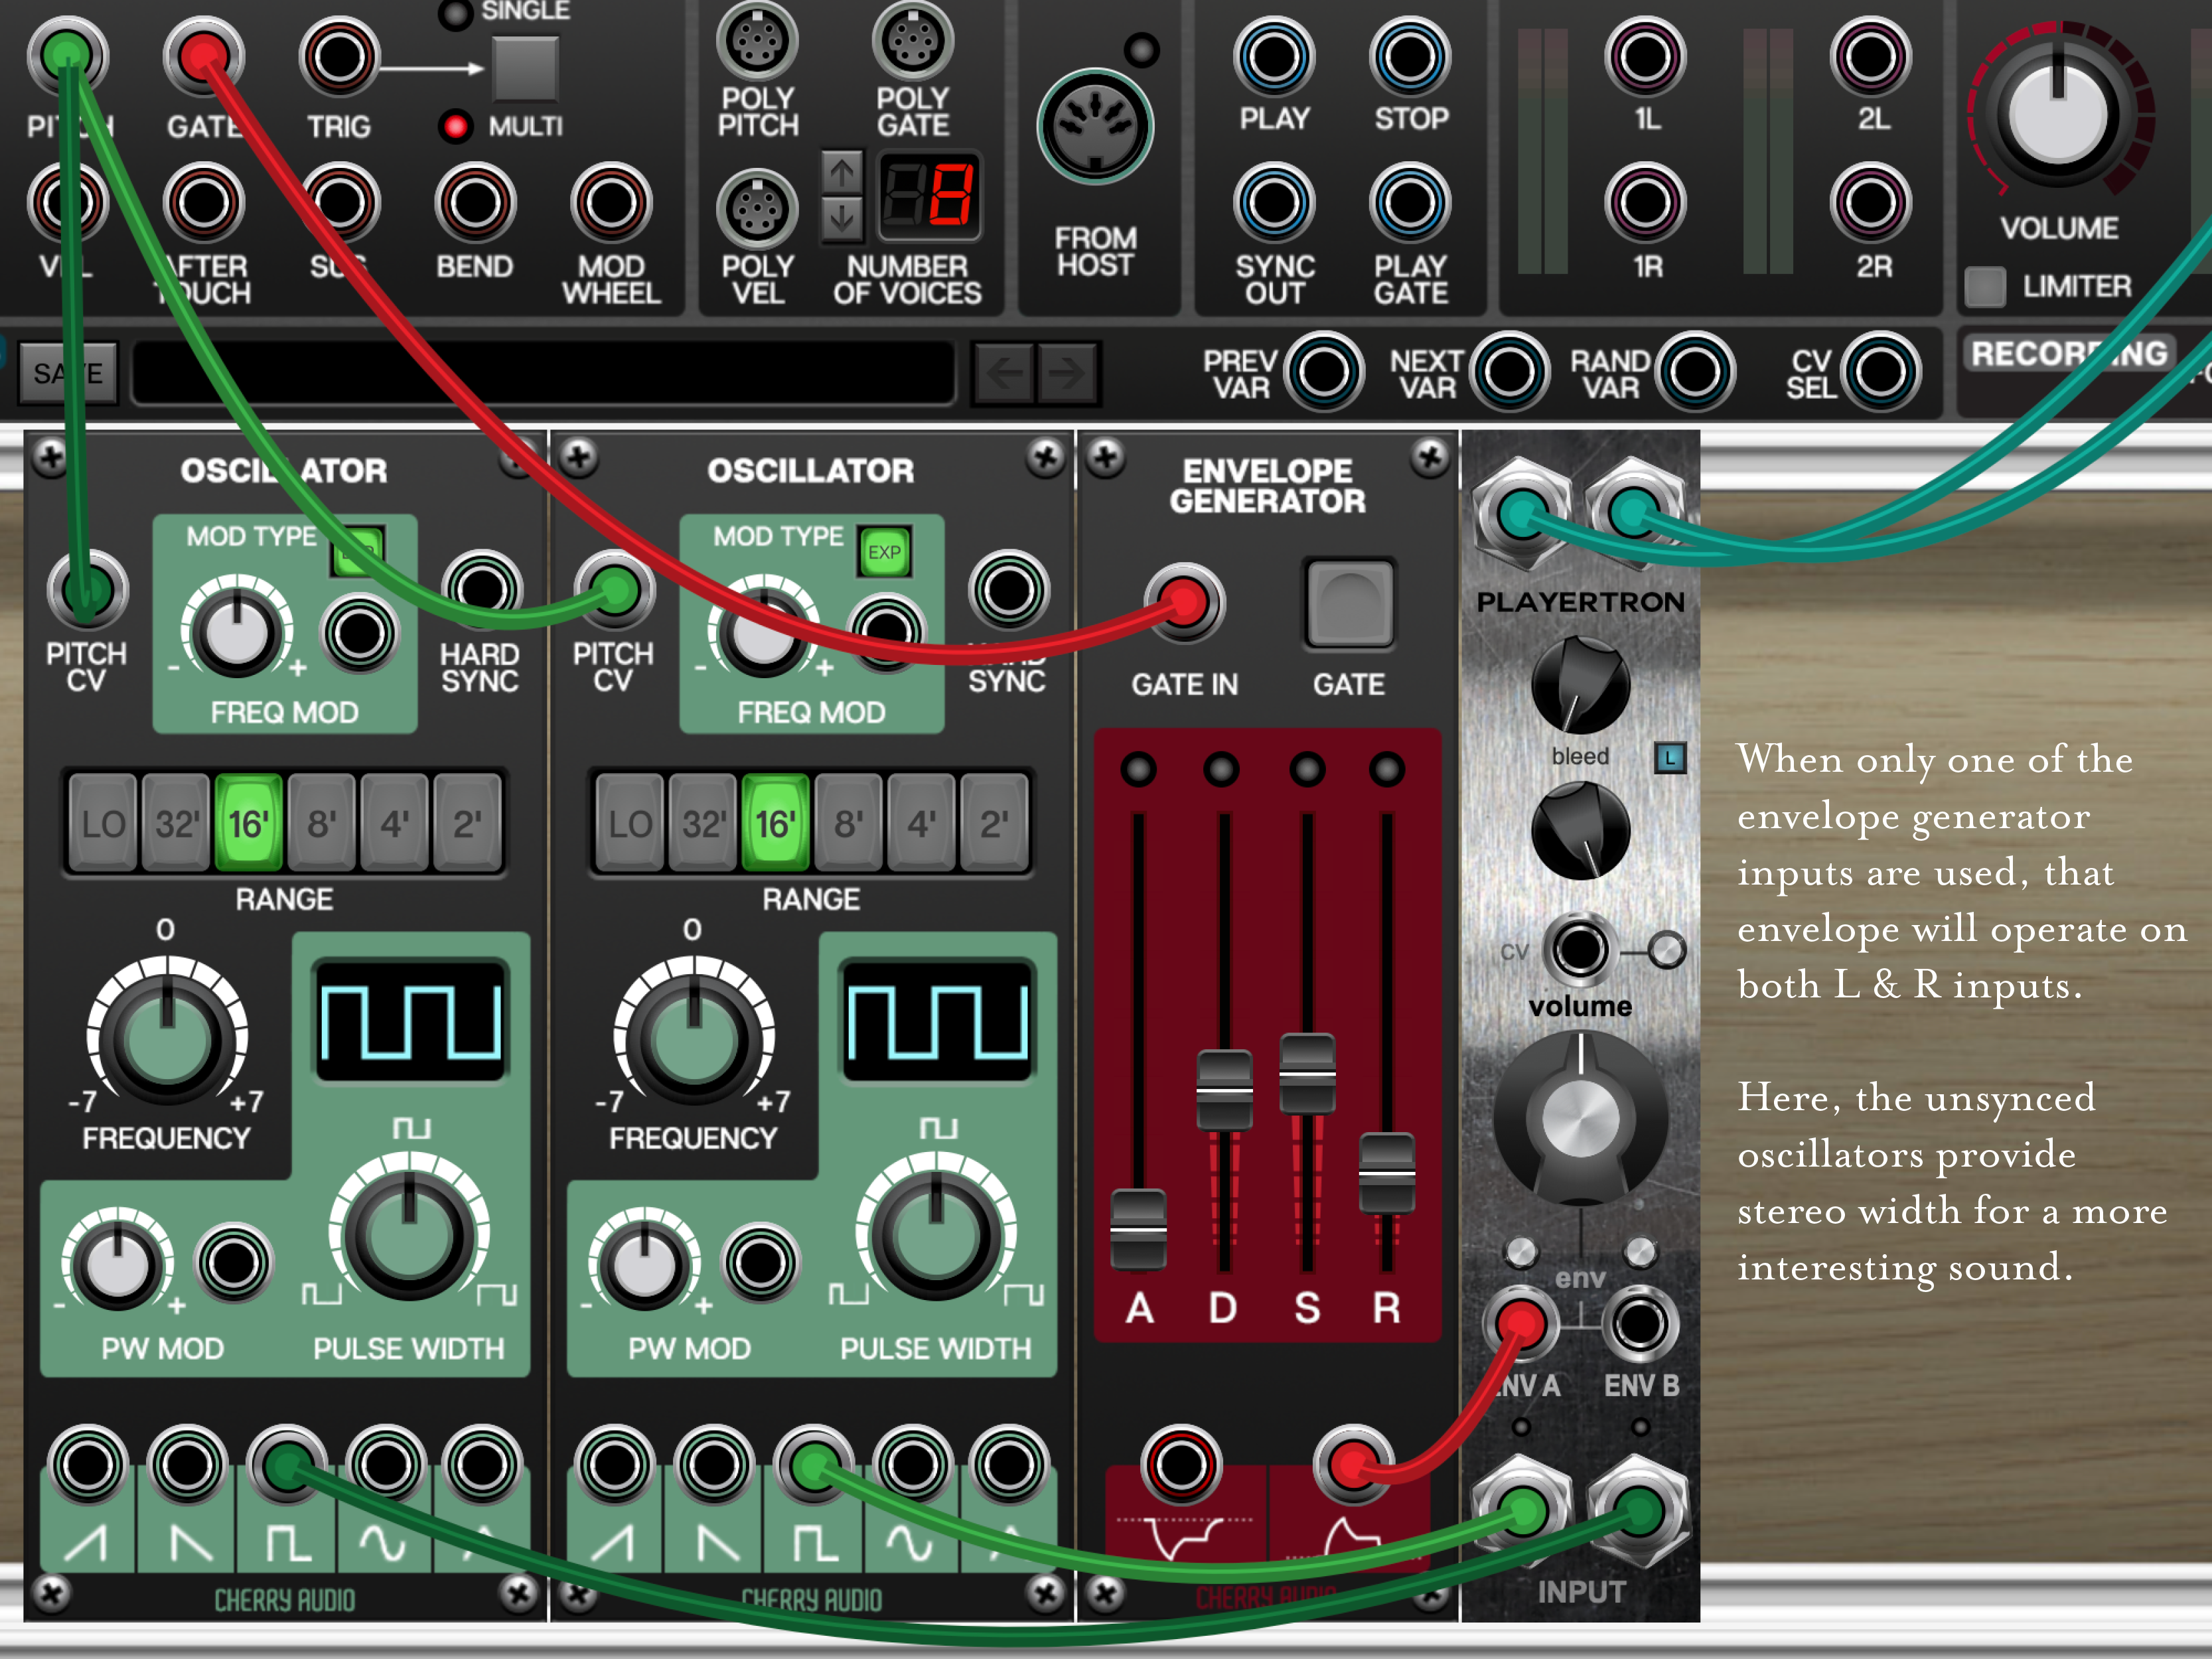2212x1659 pixels.
Task: Click the POLY PITCH output jack
Action: [757, 41]
